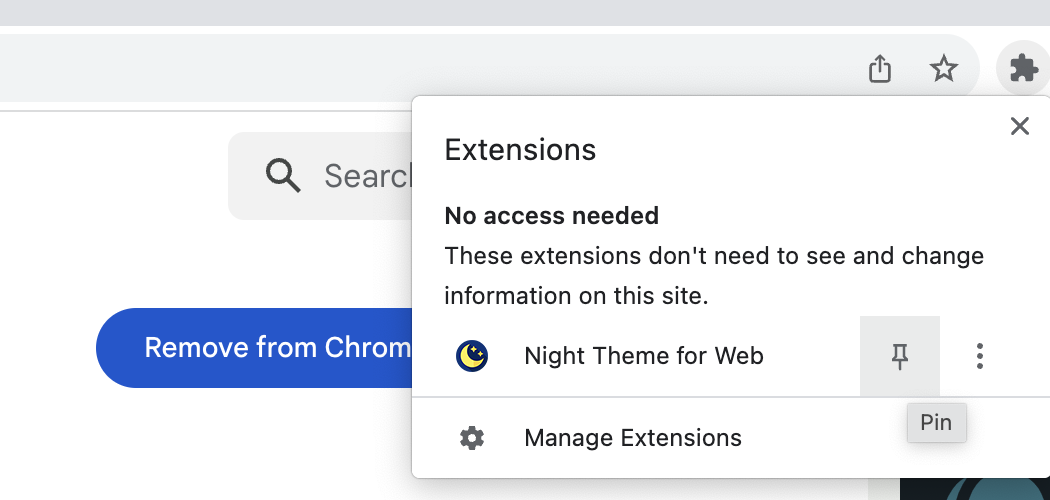Click the "No access needed" heading
The height and width of the screenshot is (500, 1050).
click(x=551, y=215)
